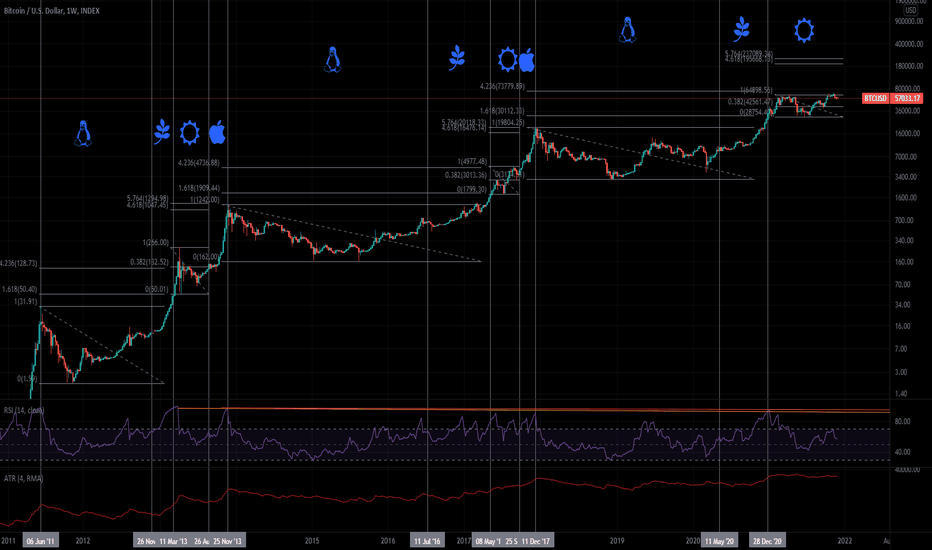Select the 1(64898.56) Fibonacci label

[756, 90]
